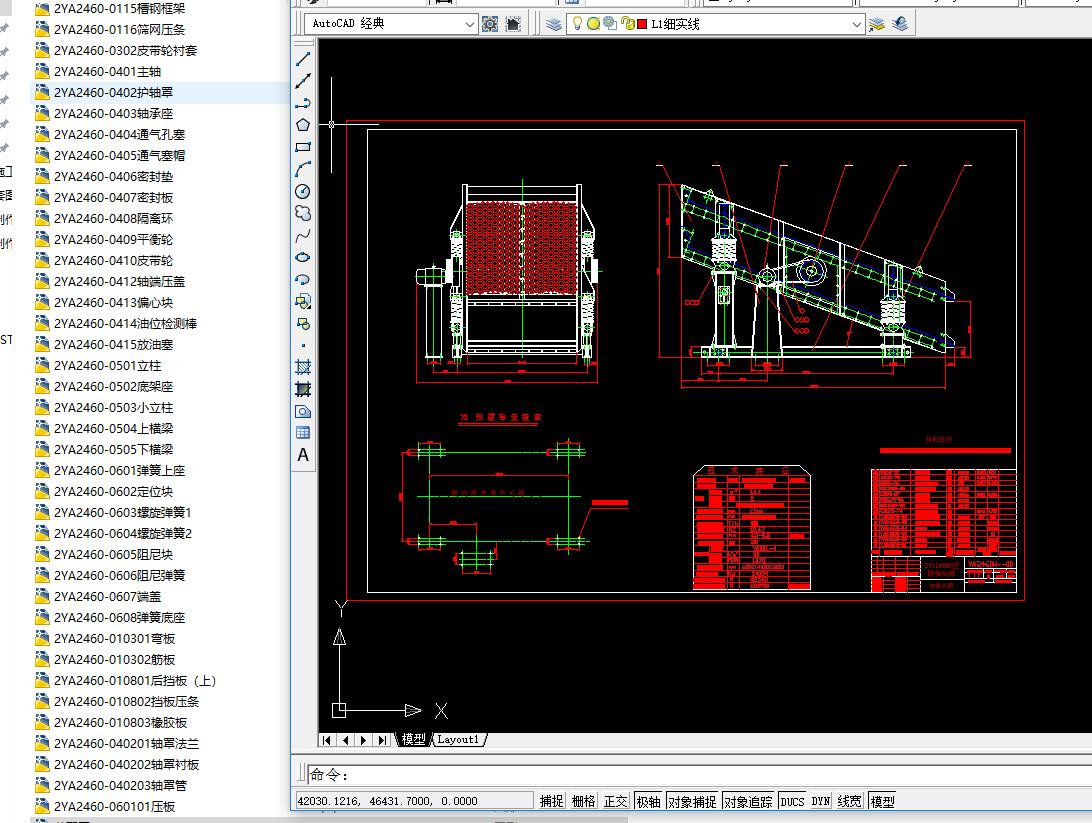
Task: Select the Polygon tool
Action: [303, 125]
